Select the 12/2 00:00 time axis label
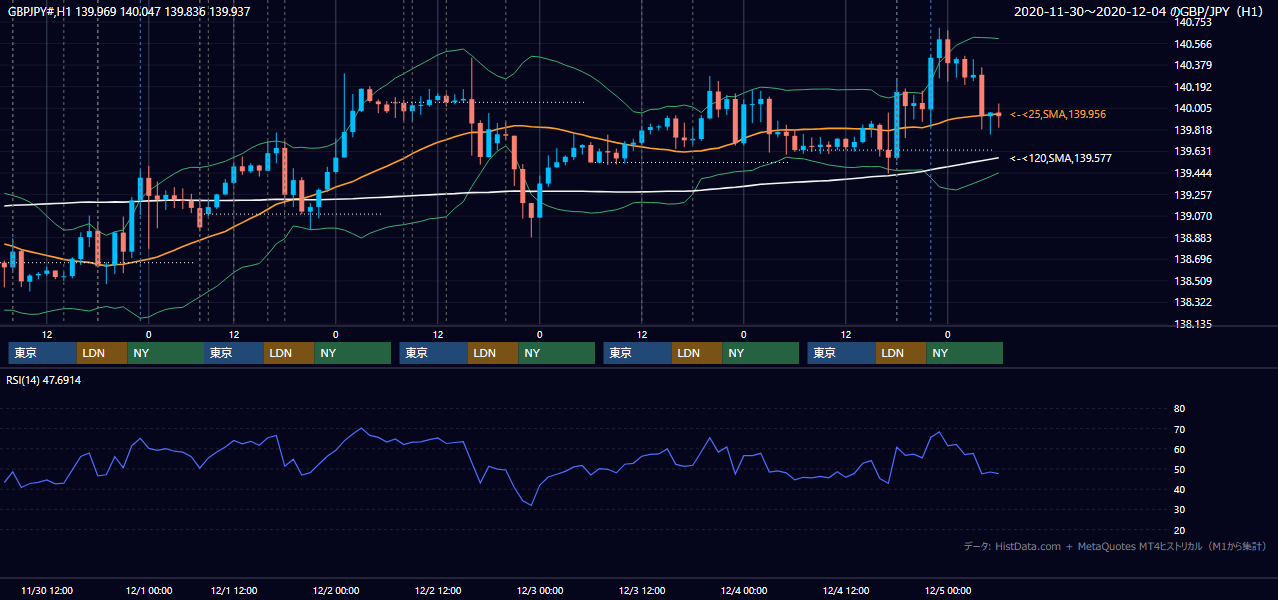The height and width of the screenshot is (600, 1278). click(336, 590)
